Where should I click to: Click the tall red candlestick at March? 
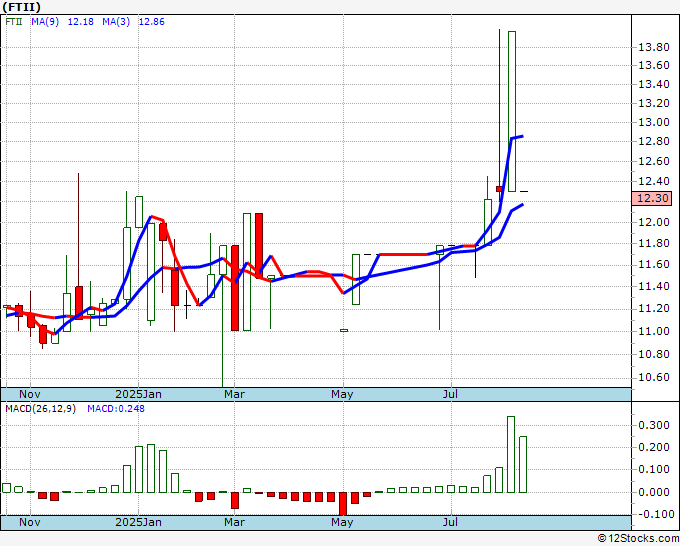[x=235, y=288]
